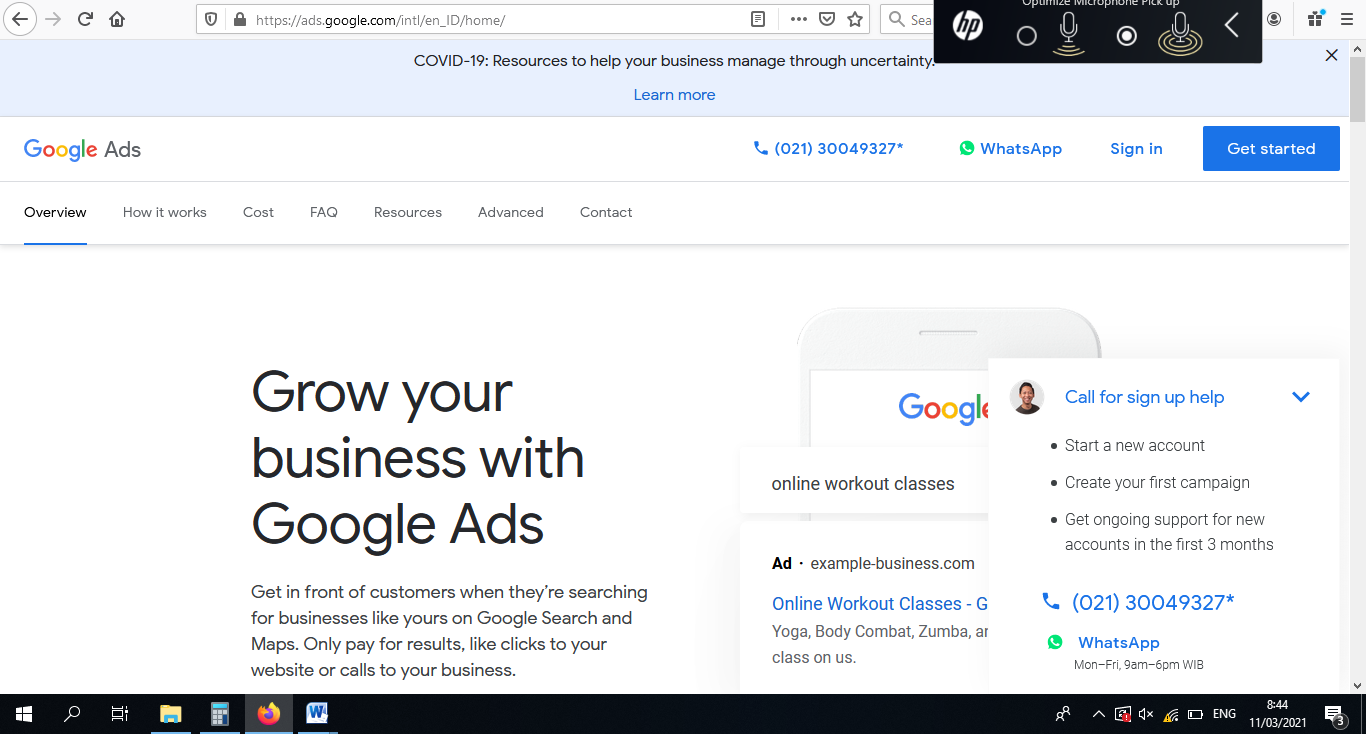
Task: Open the Firefox account avatar icon
Action: coord(1274,19)
